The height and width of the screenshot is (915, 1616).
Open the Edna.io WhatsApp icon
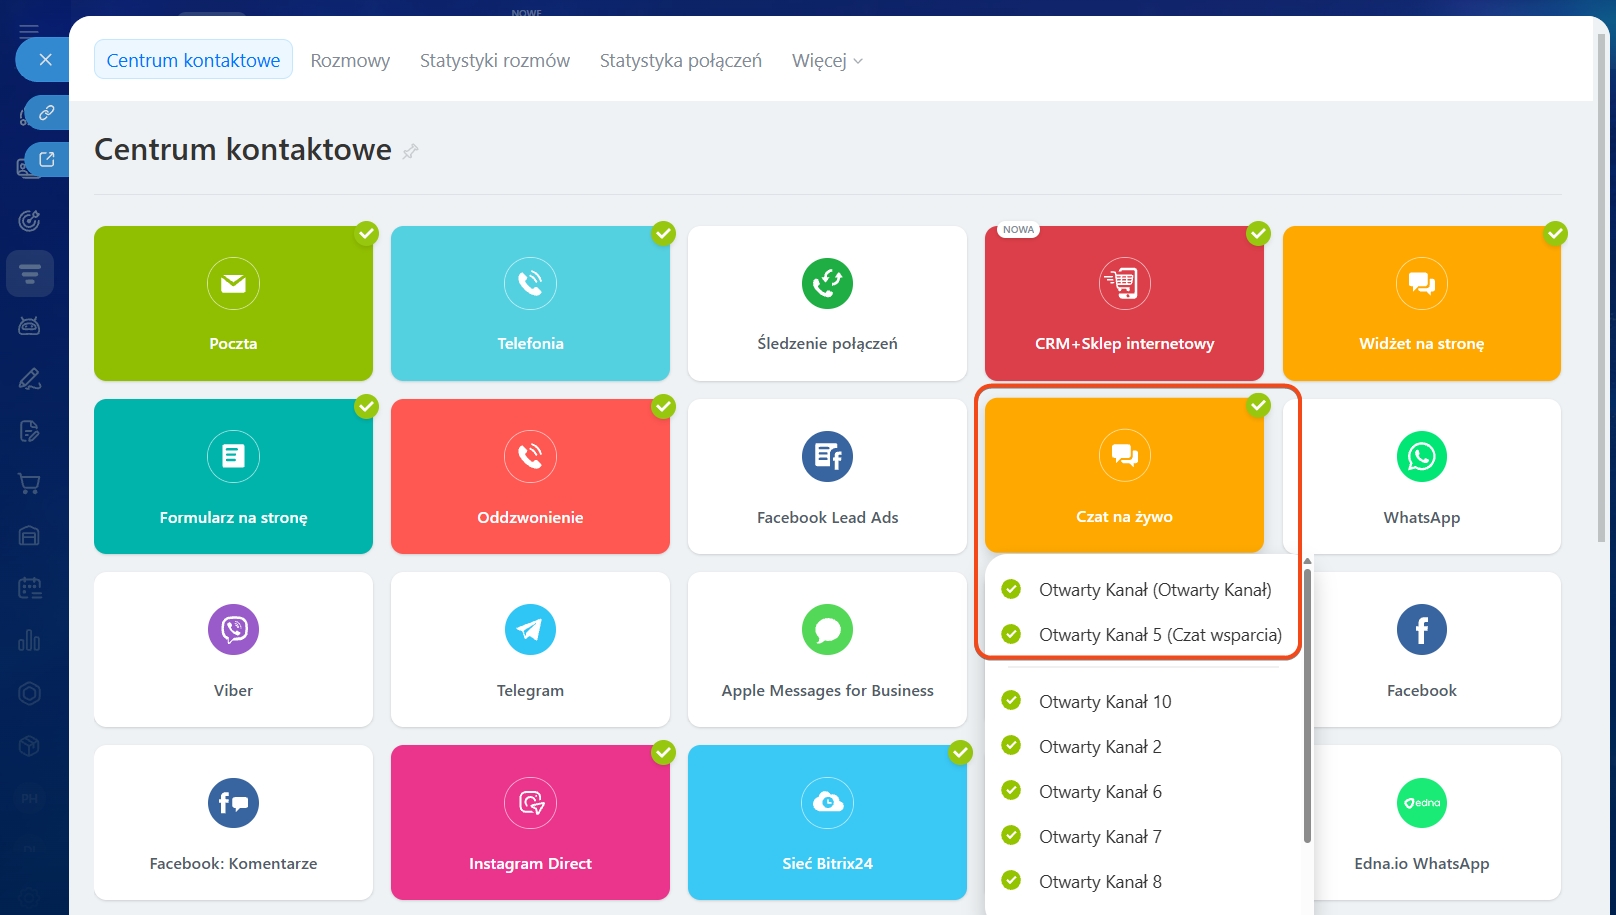click(1421, 802)
